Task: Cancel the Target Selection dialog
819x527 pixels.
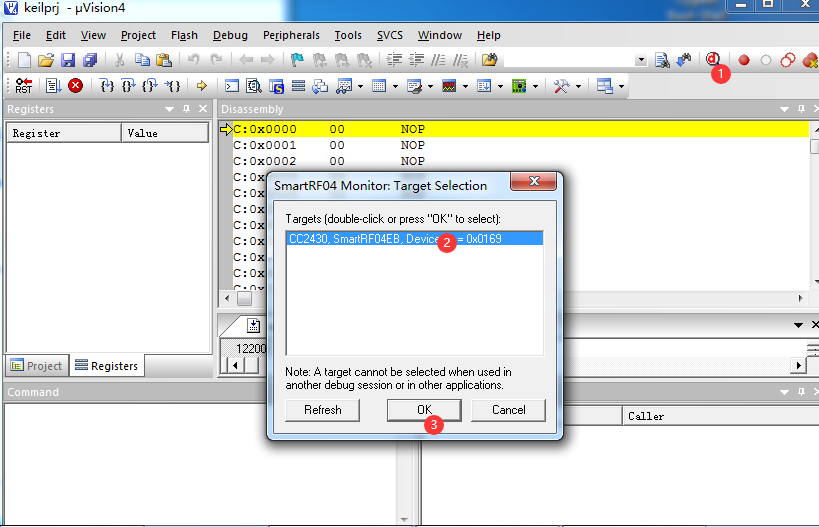Action: (x=508, y=410)
